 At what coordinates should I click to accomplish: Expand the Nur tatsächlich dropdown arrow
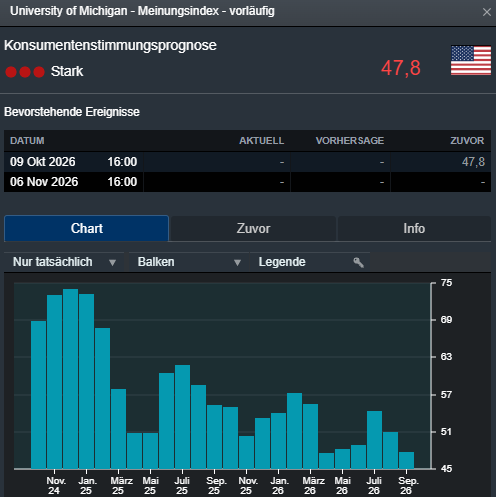point(112,263)
